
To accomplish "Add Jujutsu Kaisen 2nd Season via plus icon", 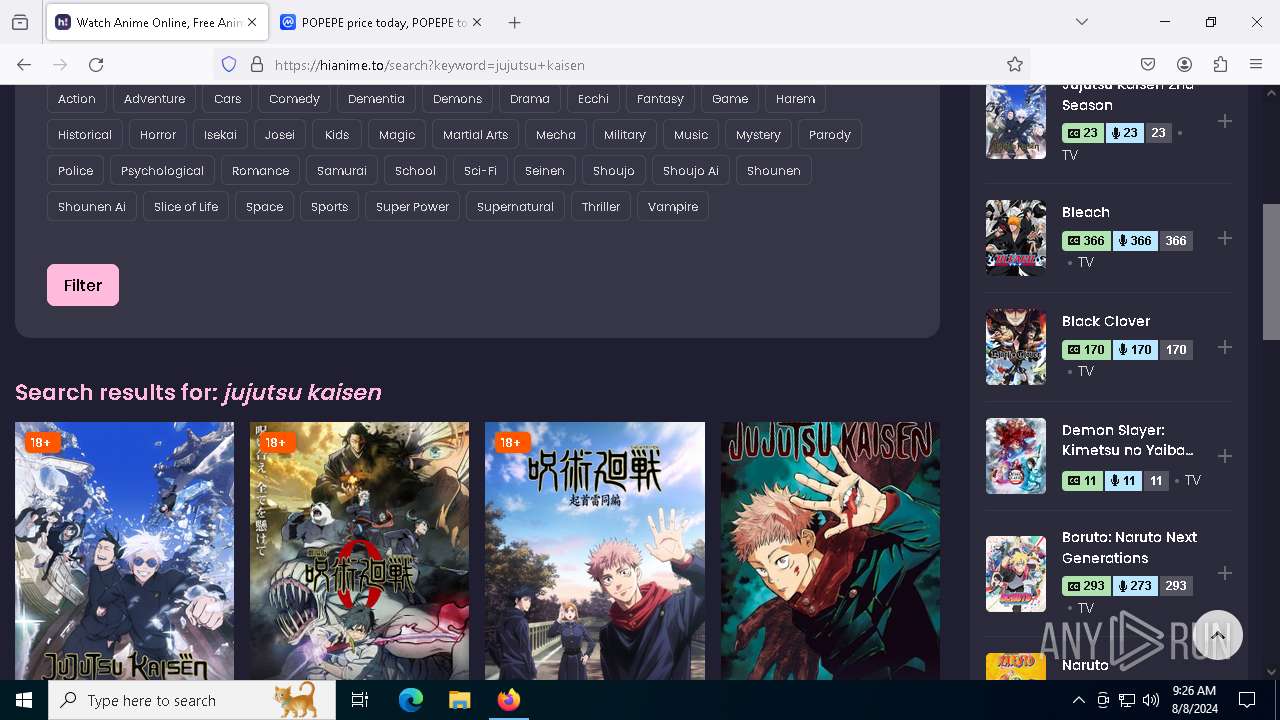I will [1225, 121].
